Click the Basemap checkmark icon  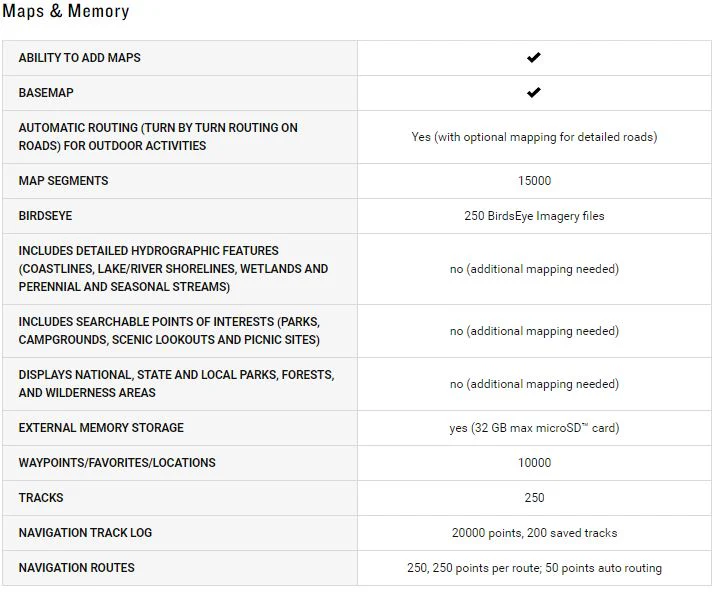[534, 92]
